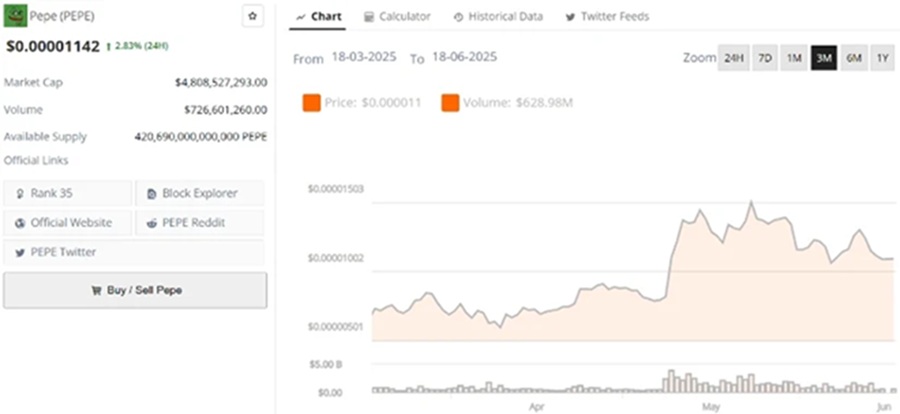This screenshot has width=900, height=414.
Task: Click the 2.83% (24H) change indicator
Action: coord(137,46)
